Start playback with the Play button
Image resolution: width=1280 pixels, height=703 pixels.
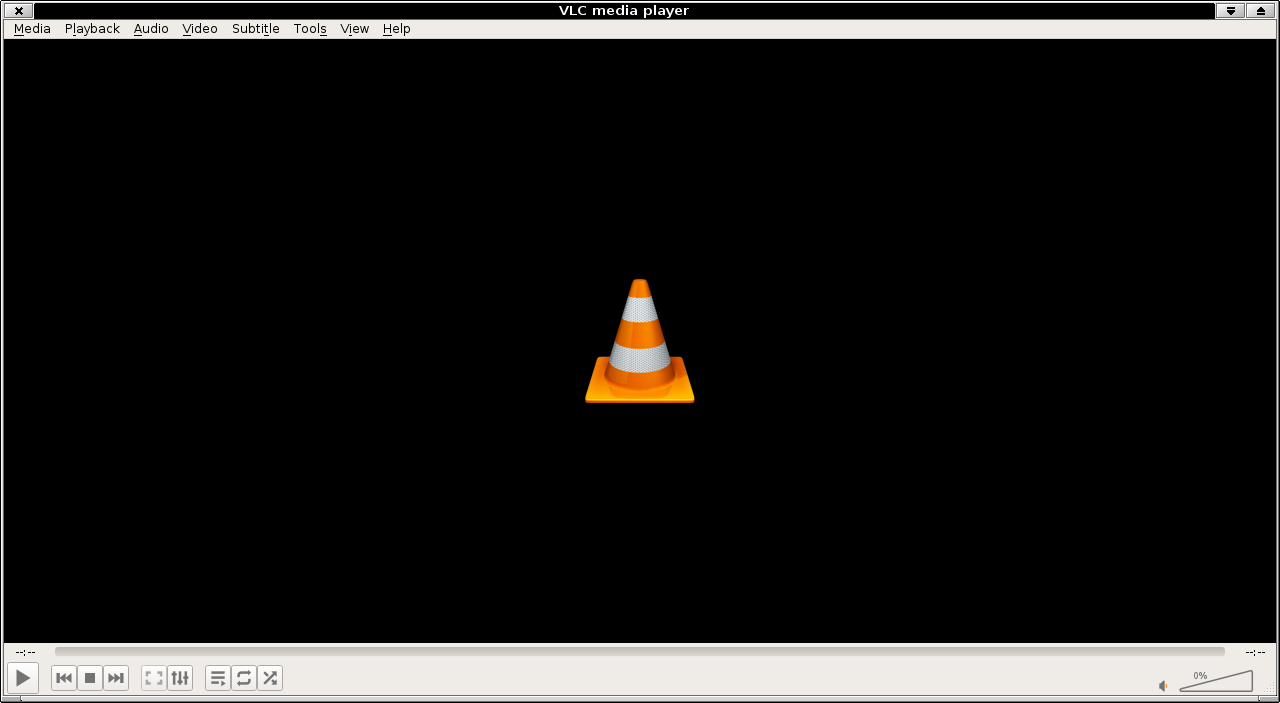(x=23, y=678)
